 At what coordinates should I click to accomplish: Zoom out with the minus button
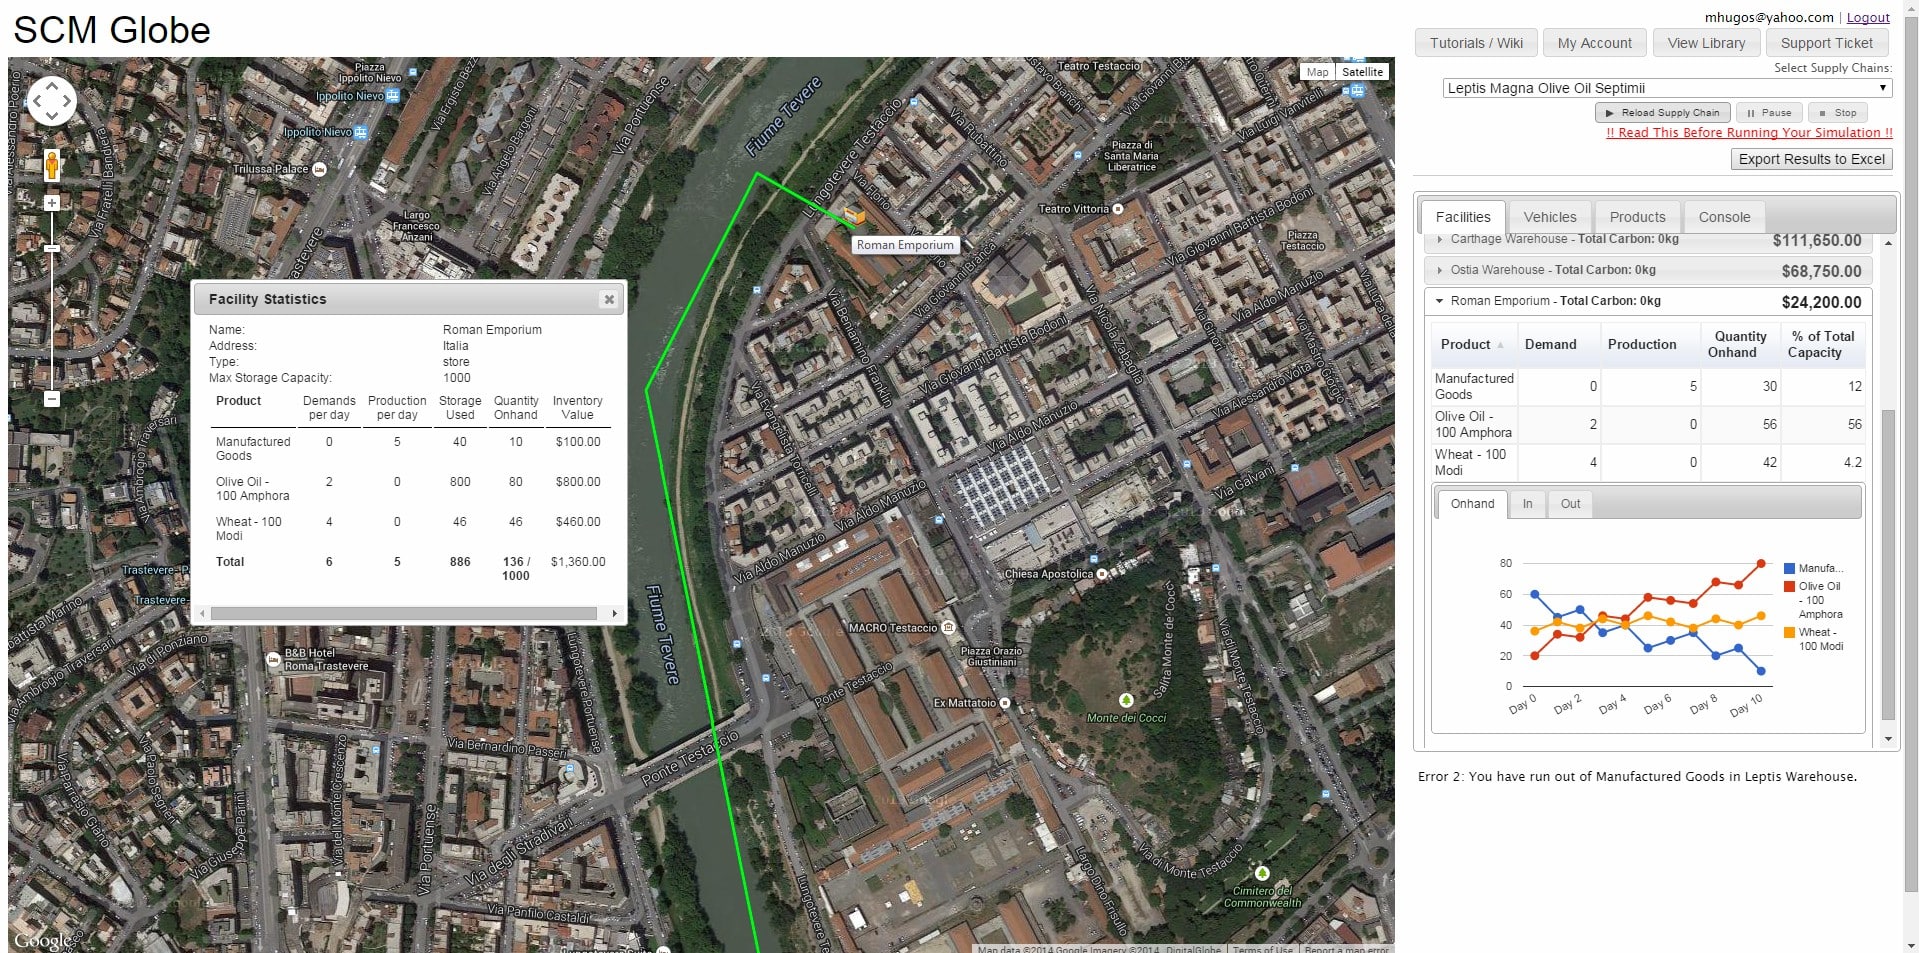pyautogui.click(x=52, y=399)
